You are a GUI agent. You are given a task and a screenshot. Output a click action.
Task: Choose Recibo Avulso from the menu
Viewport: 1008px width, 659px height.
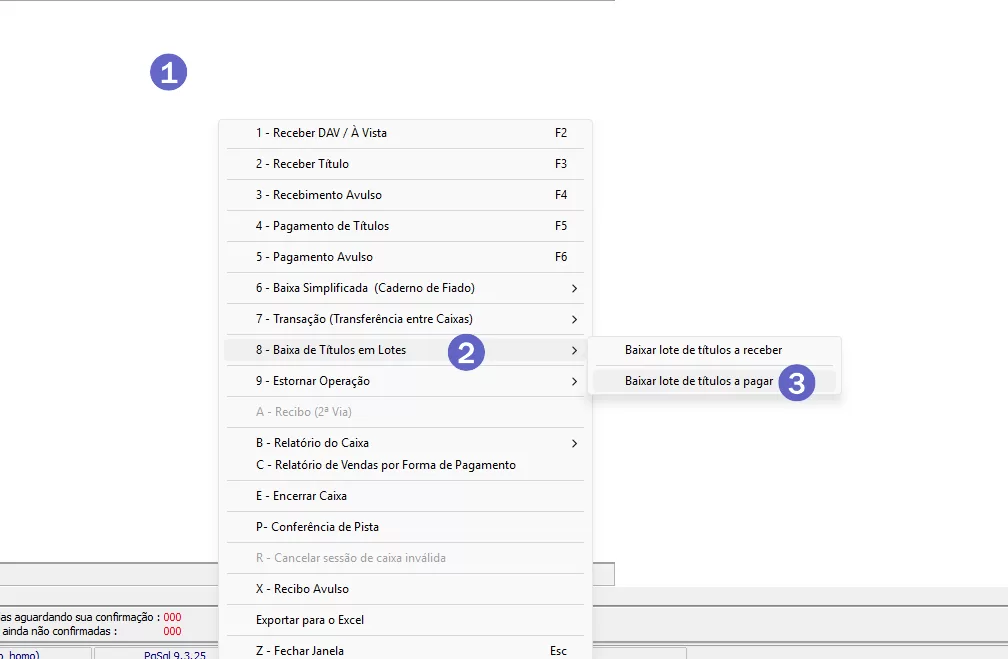302,589
